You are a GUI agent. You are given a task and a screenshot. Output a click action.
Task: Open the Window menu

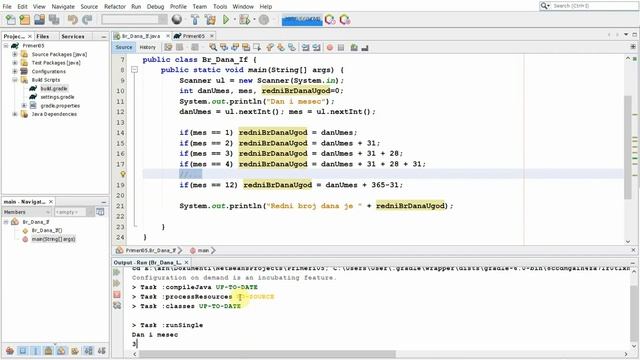click(243, 7)
